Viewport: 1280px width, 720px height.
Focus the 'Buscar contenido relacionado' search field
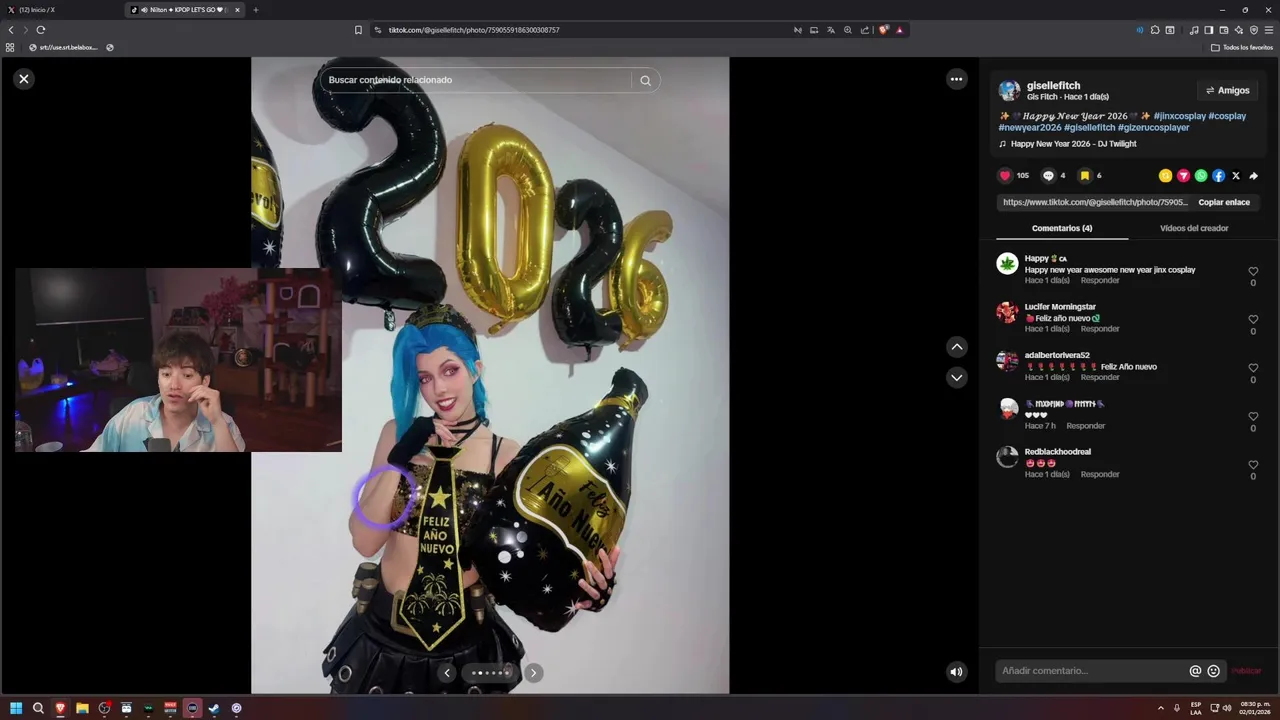477,80
